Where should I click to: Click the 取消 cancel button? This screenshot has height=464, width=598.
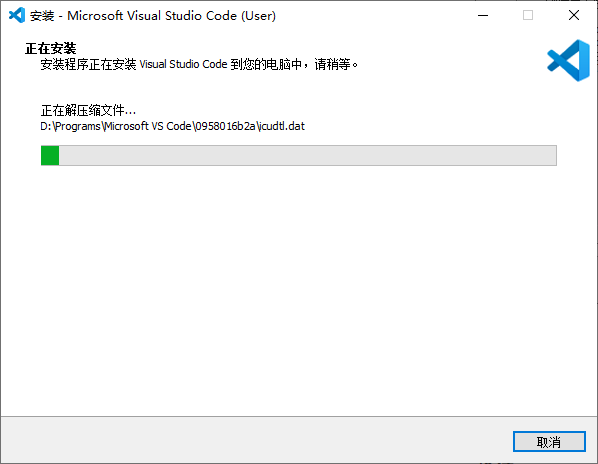549,442
